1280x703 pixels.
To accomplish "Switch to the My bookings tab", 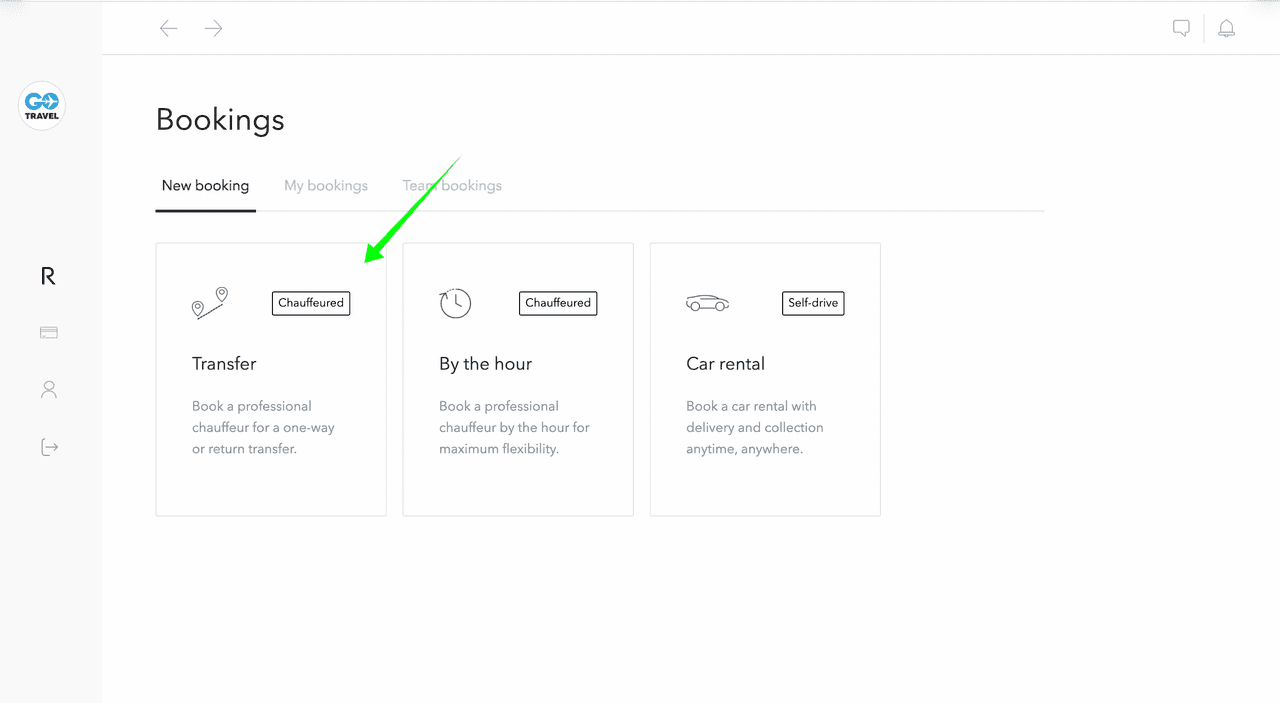I will (x=326, y=186).
